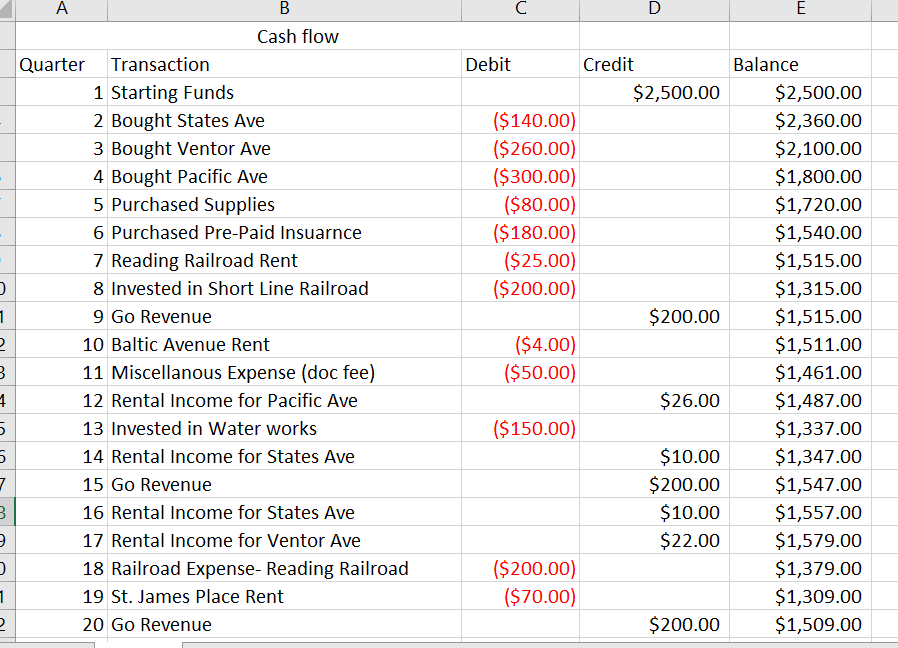Select column D header
The width and height of the screenshot is (898, 648).
[x=654, y=10]
